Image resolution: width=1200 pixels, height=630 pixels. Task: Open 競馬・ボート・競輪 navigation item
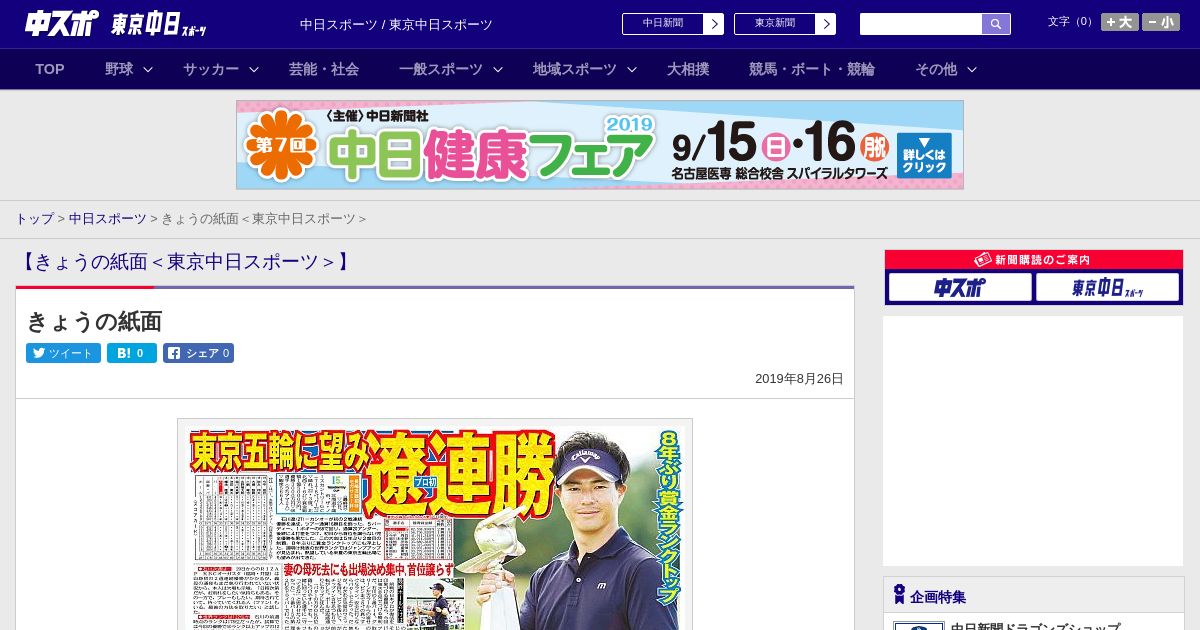[812, 69]
